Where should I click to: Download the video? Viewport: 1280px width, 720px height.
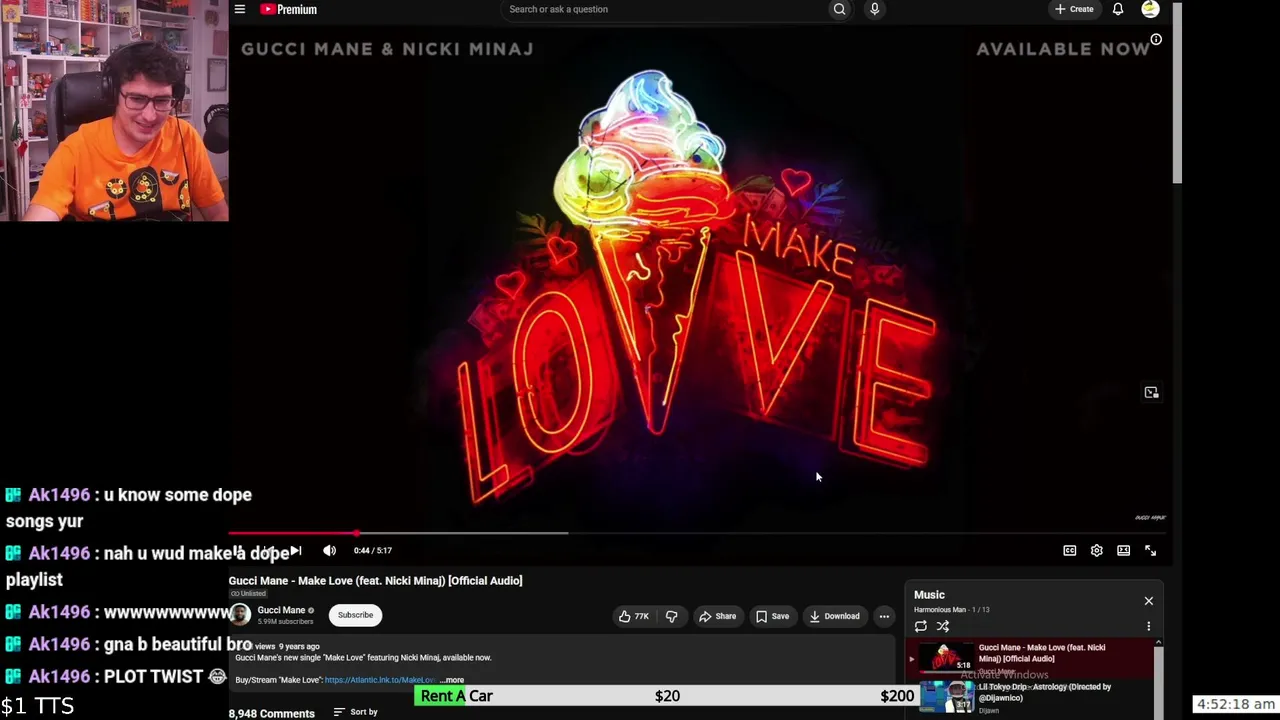(x=835, y=616)
